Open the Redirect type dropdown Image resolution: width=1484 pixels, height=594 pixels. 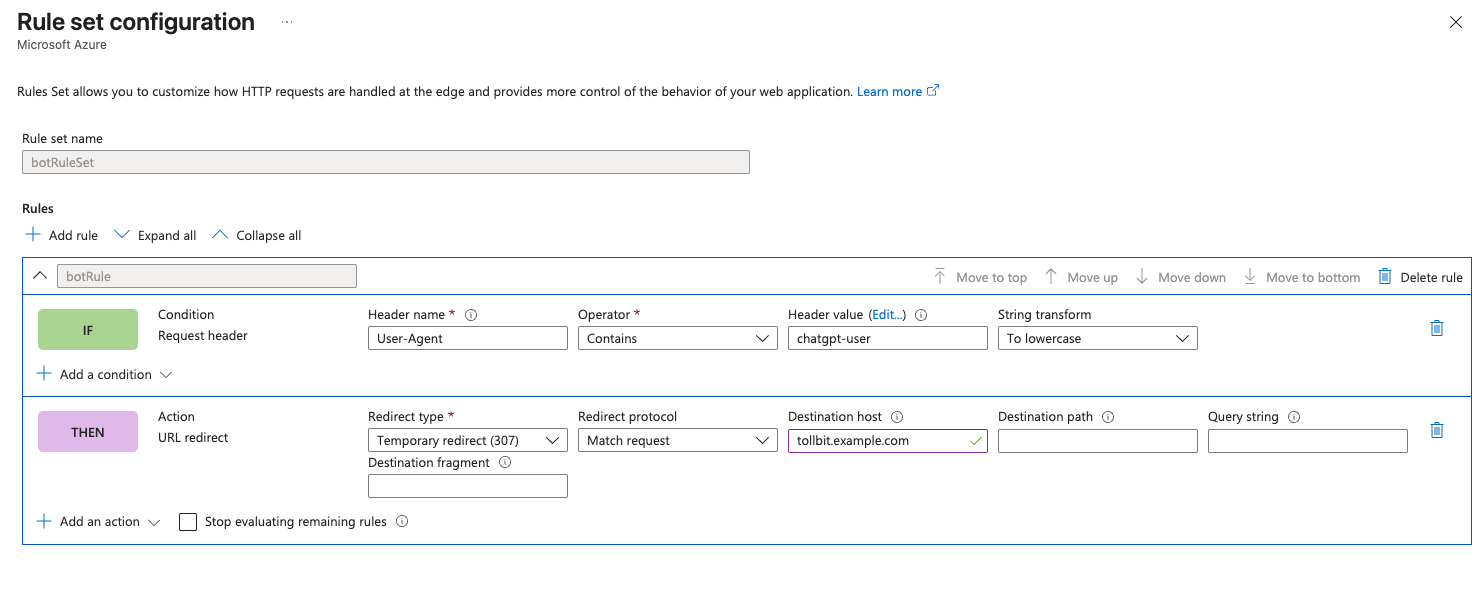point(468,440)
